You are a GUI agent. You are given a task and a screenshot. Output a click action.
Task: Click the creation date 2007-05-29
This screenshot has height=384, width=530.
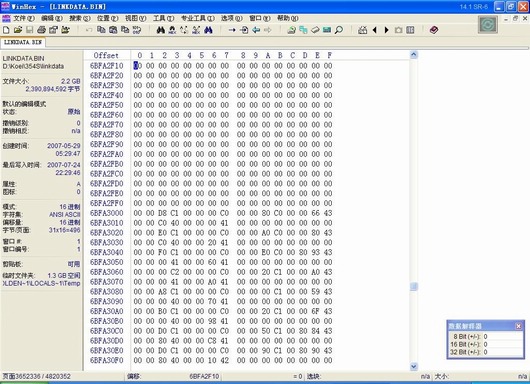tap(64, 146)
